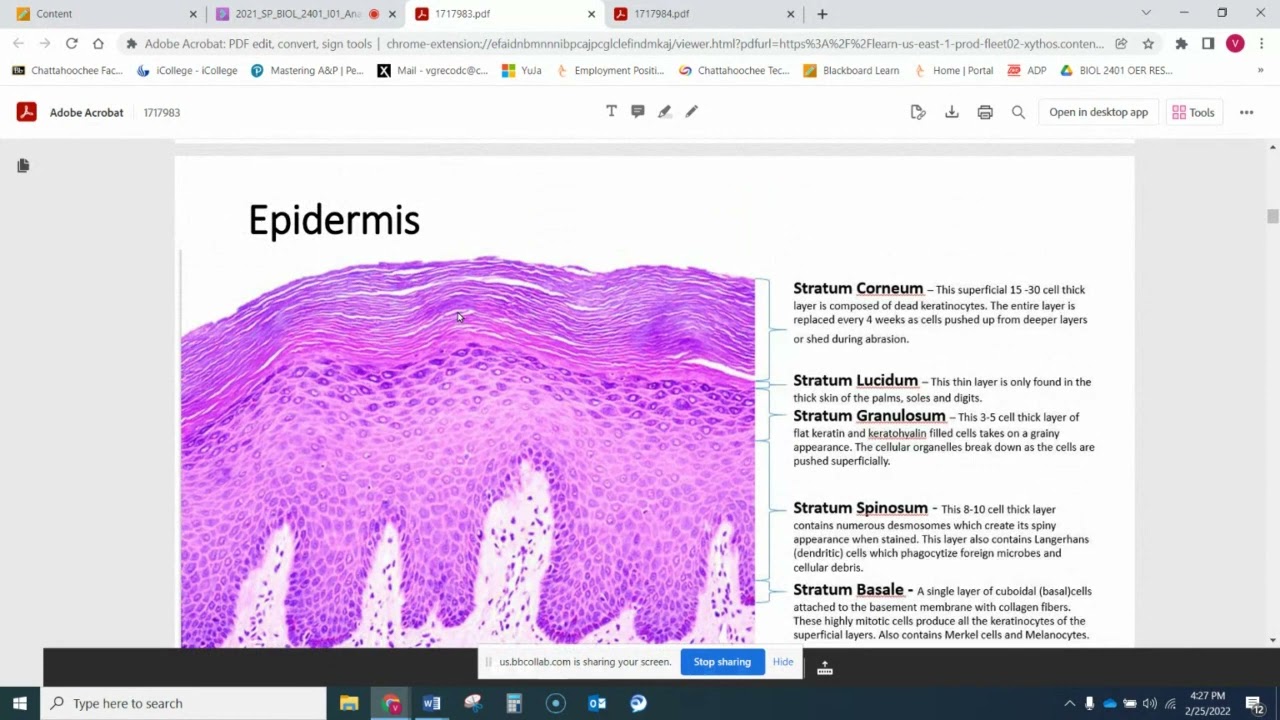Screen dimensions: 1280x720
Task: Click the Epidermis slide heading
Action: coord(334,220)
